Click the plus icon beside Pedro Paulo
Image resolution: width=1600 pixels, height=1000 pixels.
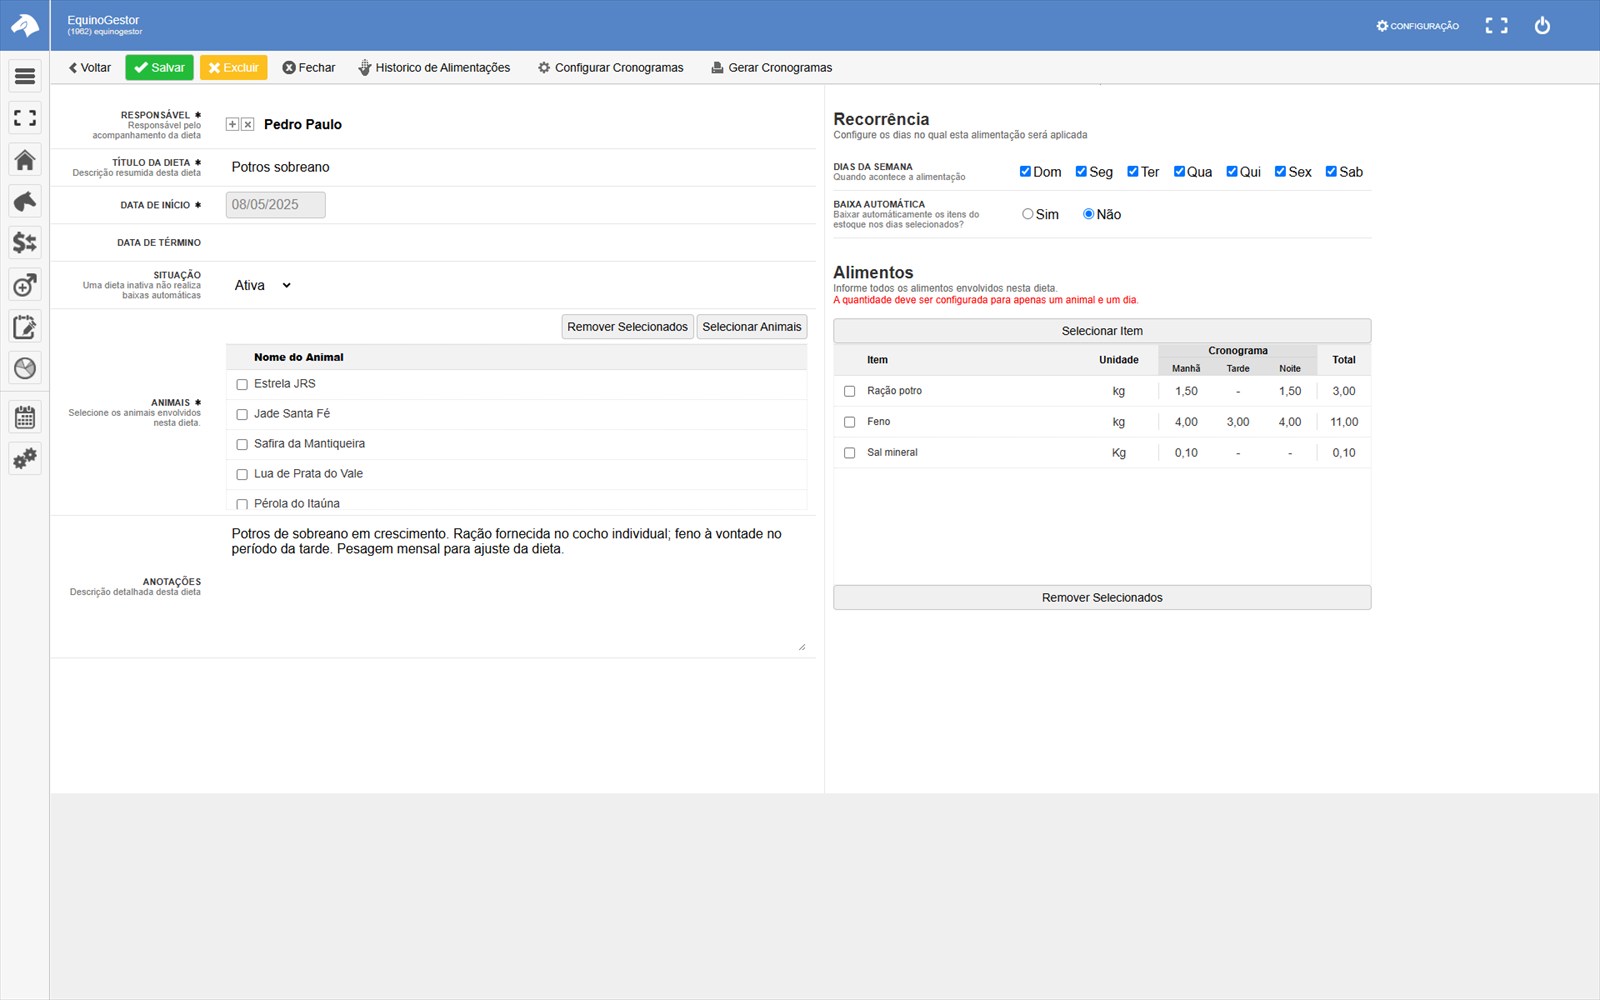[232, 125]
